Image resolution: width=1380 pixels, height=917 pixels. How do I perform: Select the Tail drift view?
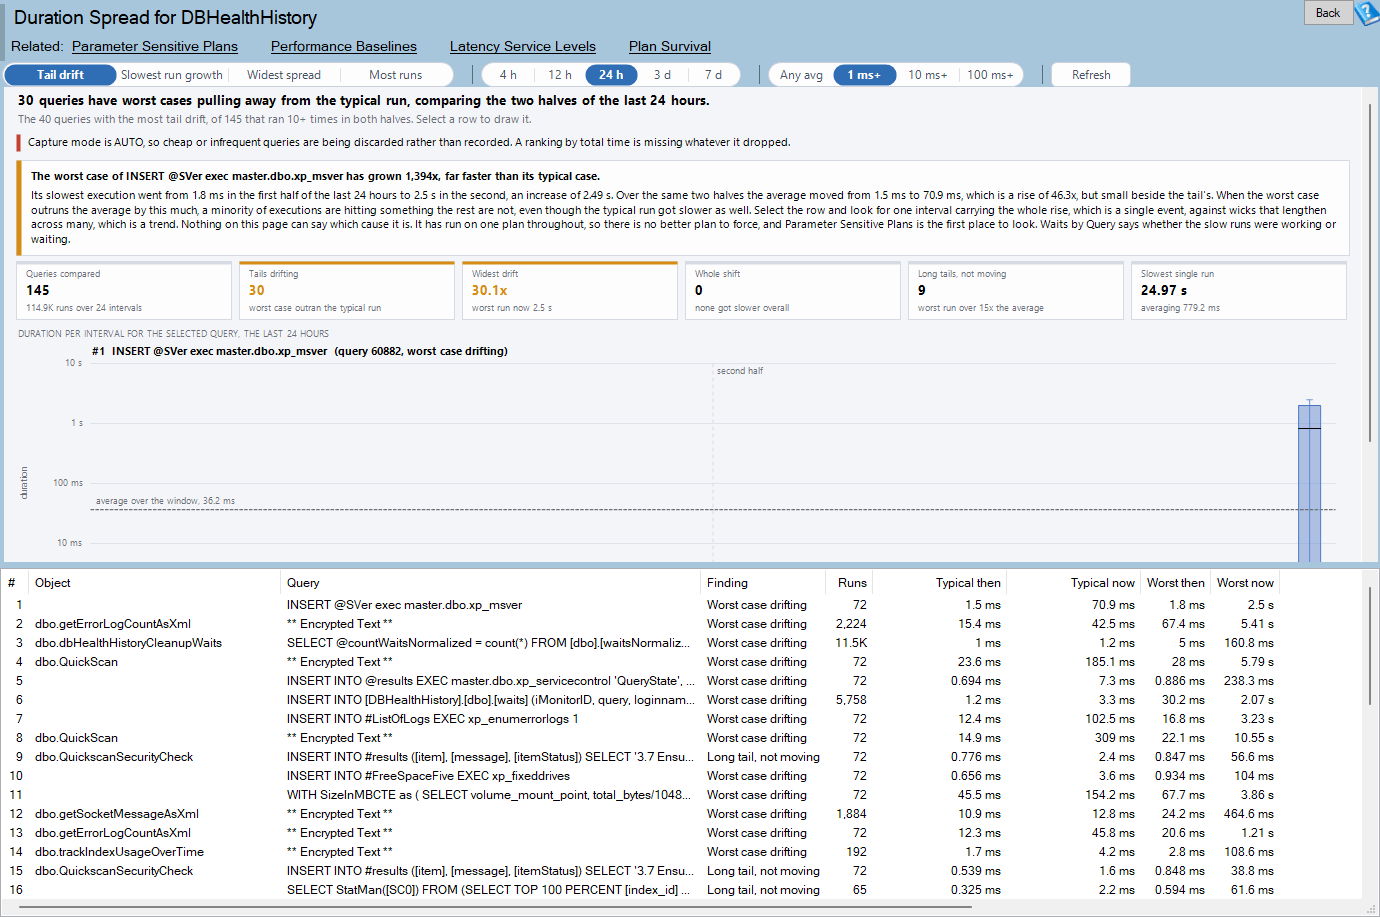pos(60,75)
